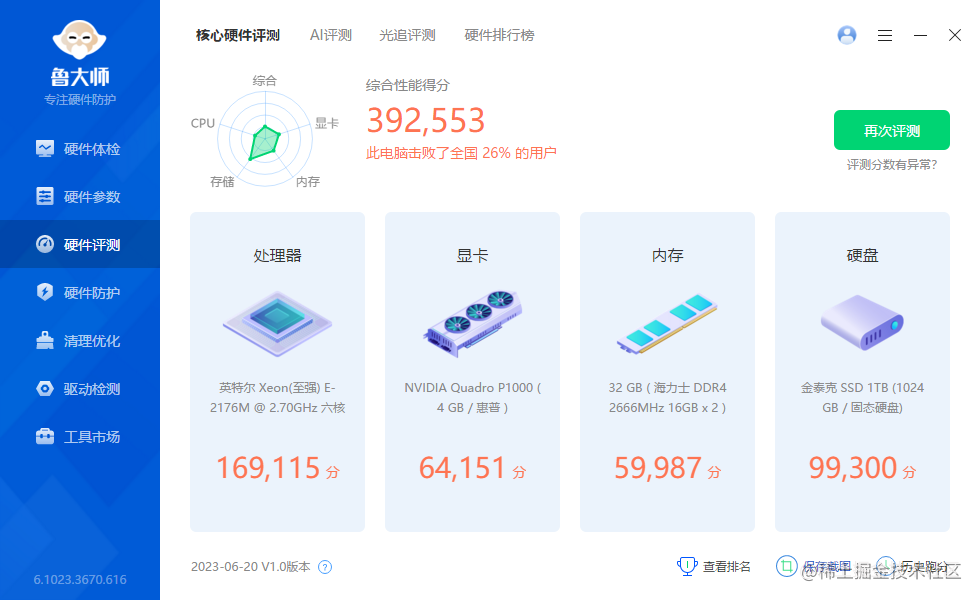Click the 驱动检测 hexagon icon
Screen dimensions: 980x600
[45, 388]
